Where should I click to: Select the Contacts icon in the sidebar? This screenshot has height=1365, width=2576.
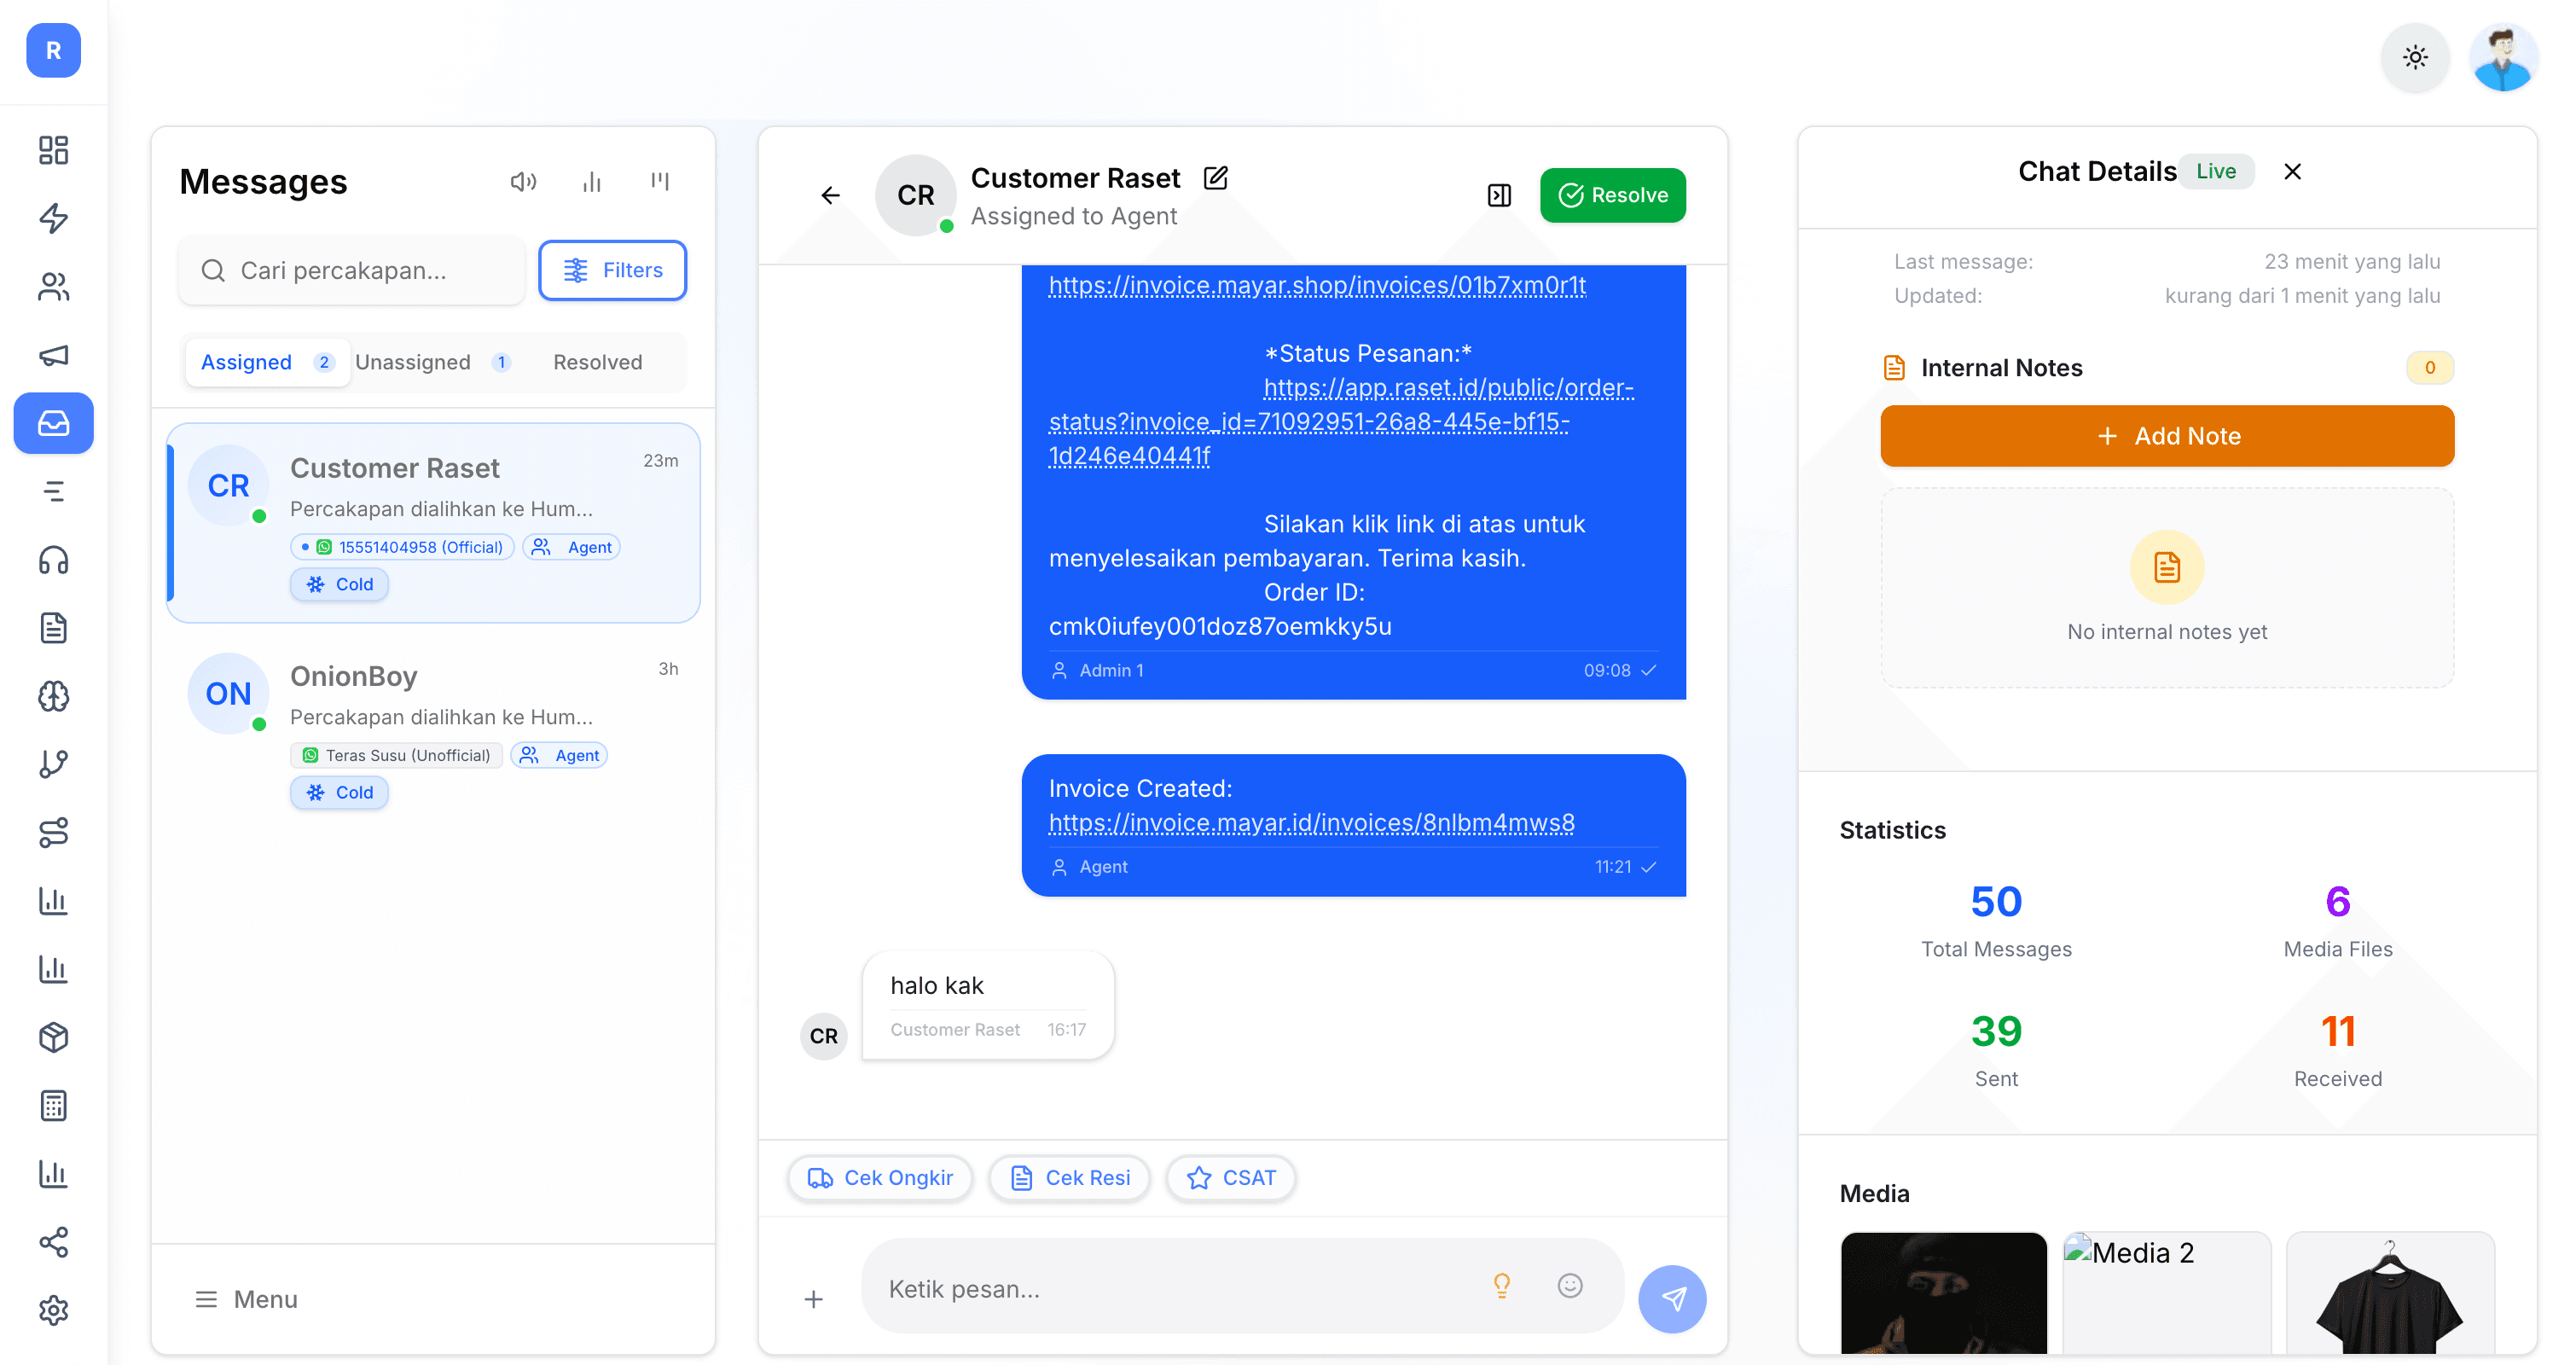53,288
